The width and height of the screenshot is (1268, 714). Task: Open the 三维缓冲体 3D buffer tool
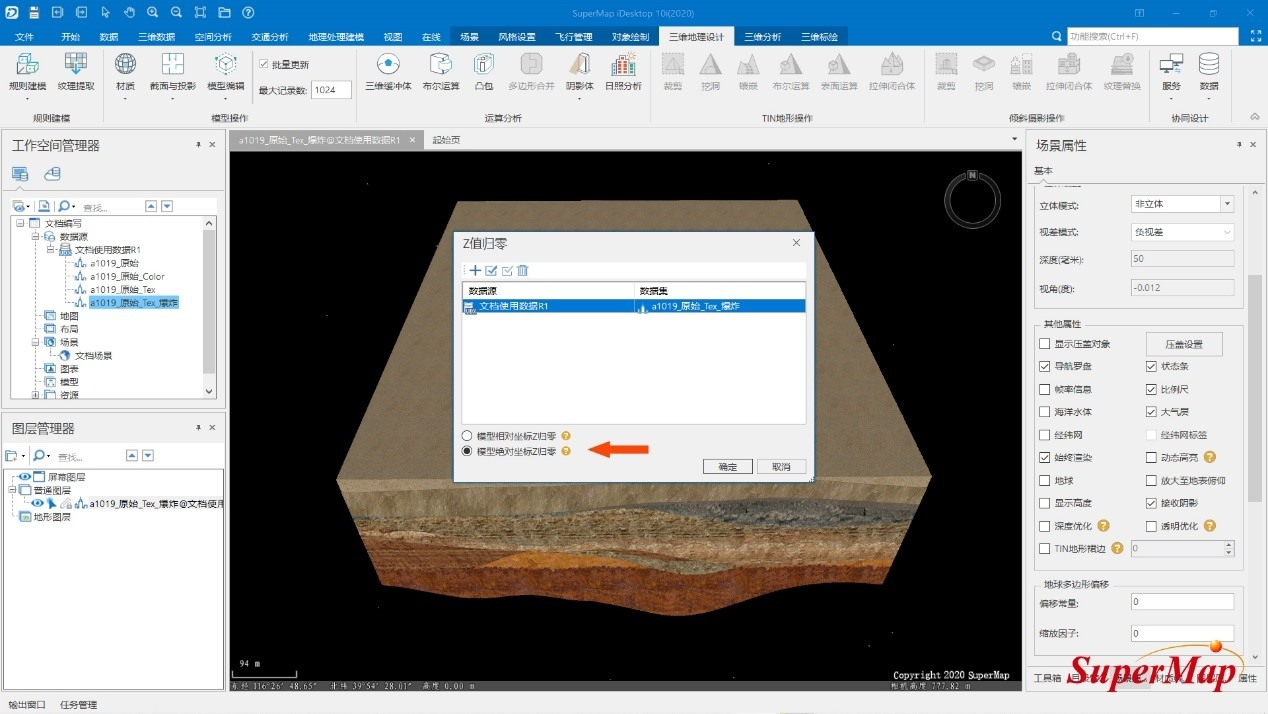pos(388,71)
